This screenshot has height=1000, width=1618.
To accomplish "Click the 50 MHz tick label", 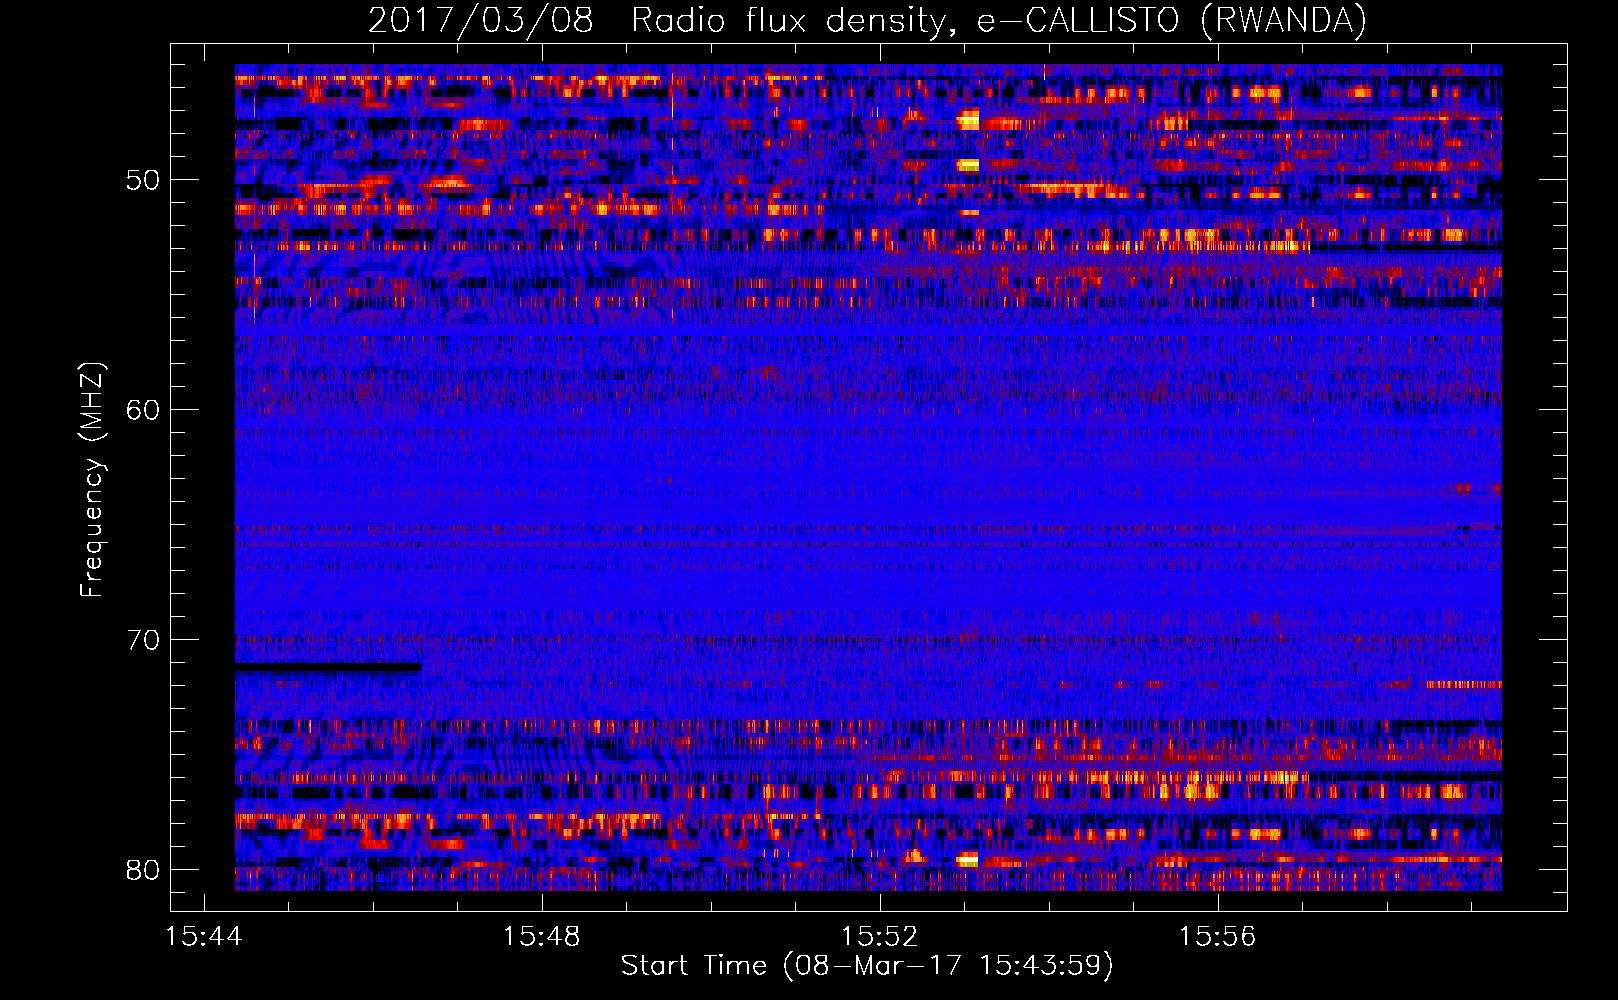I will (143, 180).
